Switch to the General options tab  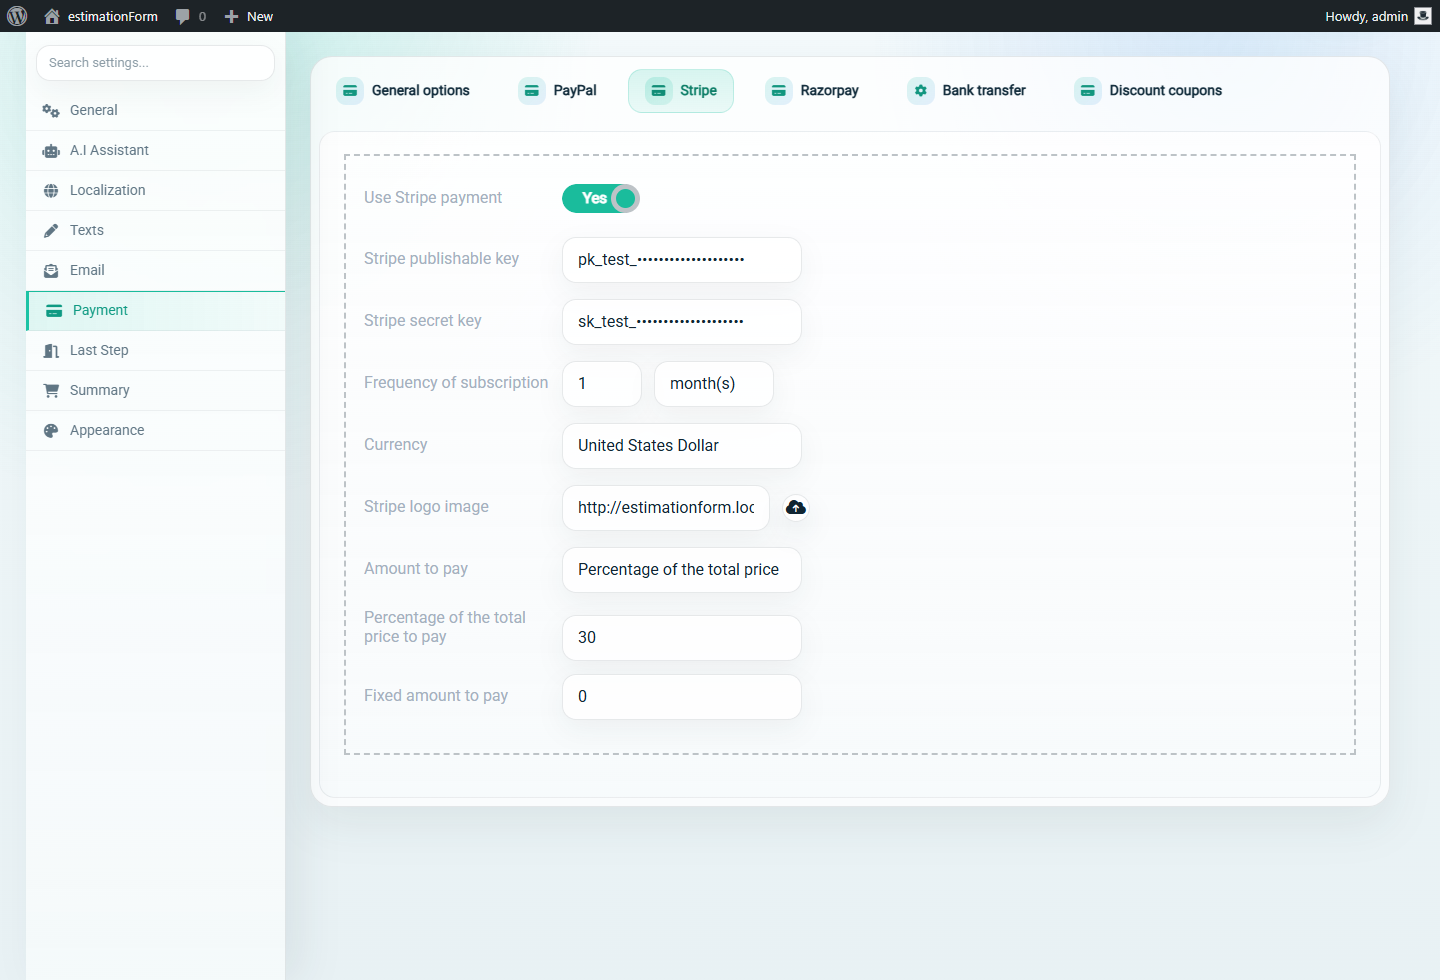click(x=404, y=91)
